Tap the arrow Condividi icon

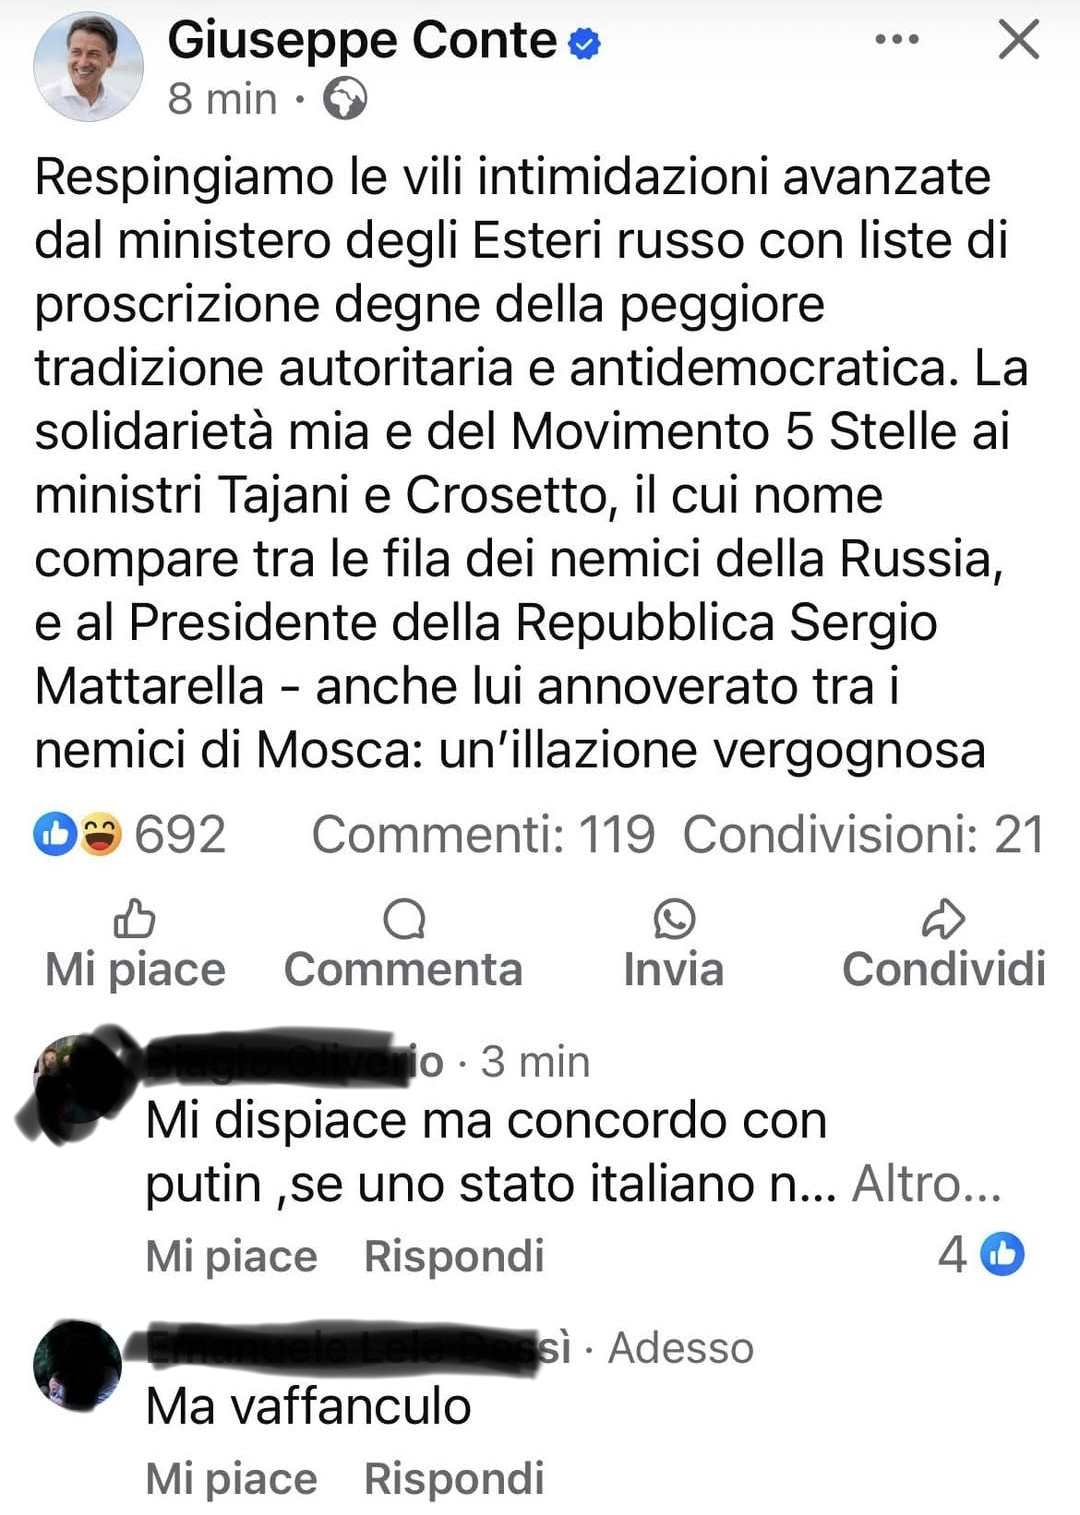click(943, 918)
